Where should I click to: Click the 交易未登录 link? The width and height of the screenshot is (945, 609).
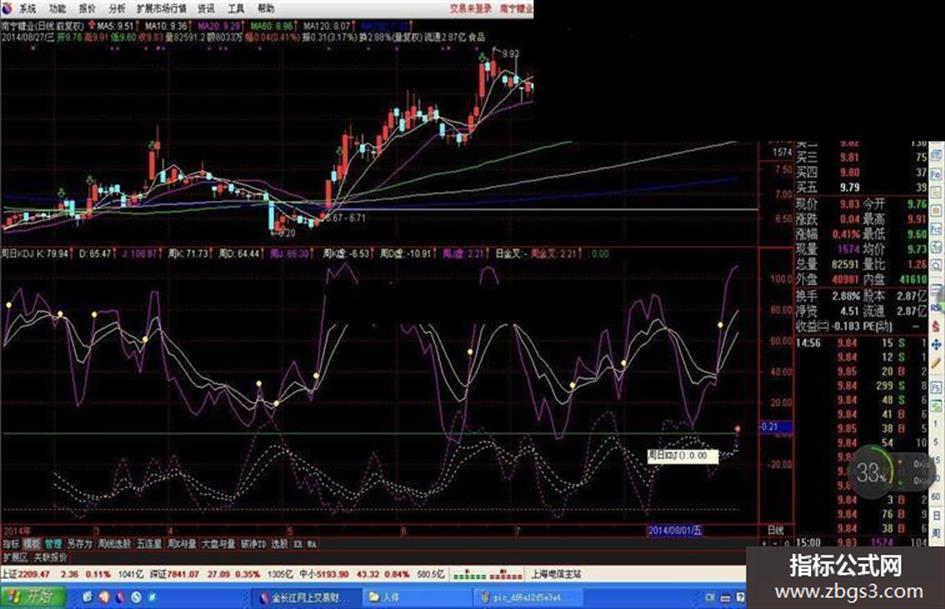(x=471, y=8)
